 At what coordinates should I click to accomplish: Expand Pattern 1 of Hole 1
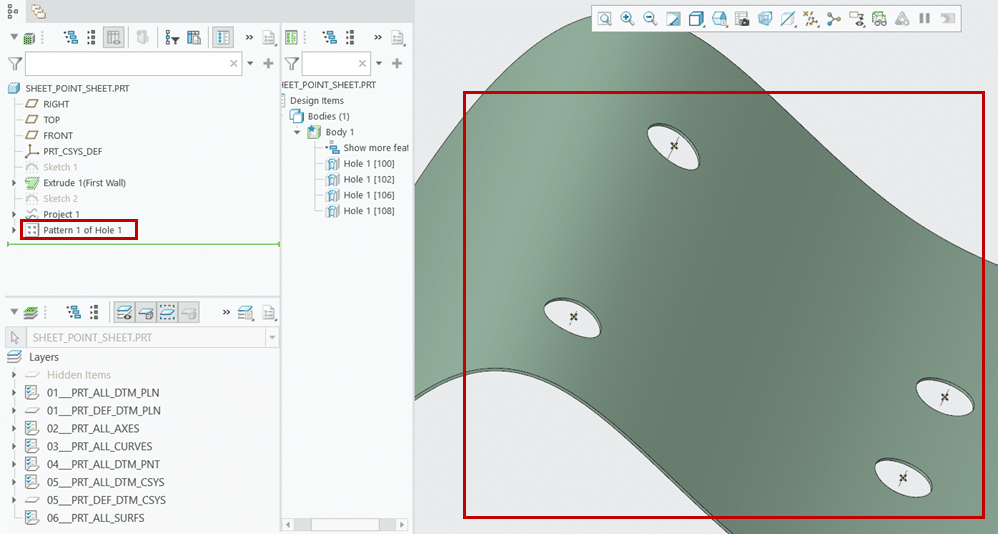(14, 230)
